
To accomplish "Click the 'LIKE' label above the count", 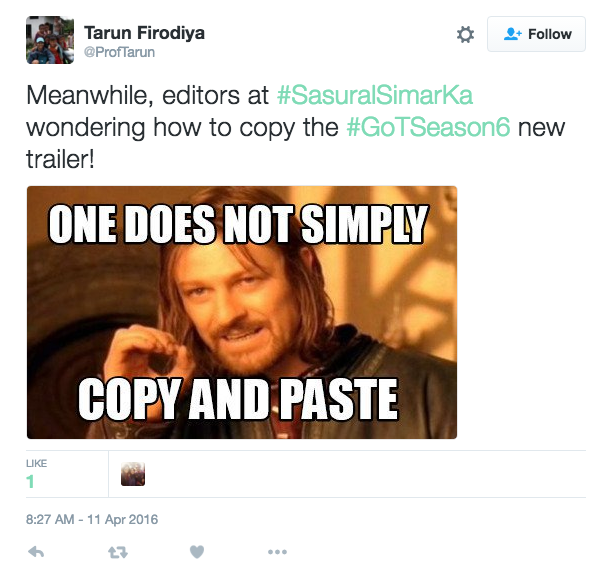I will 36,464.
